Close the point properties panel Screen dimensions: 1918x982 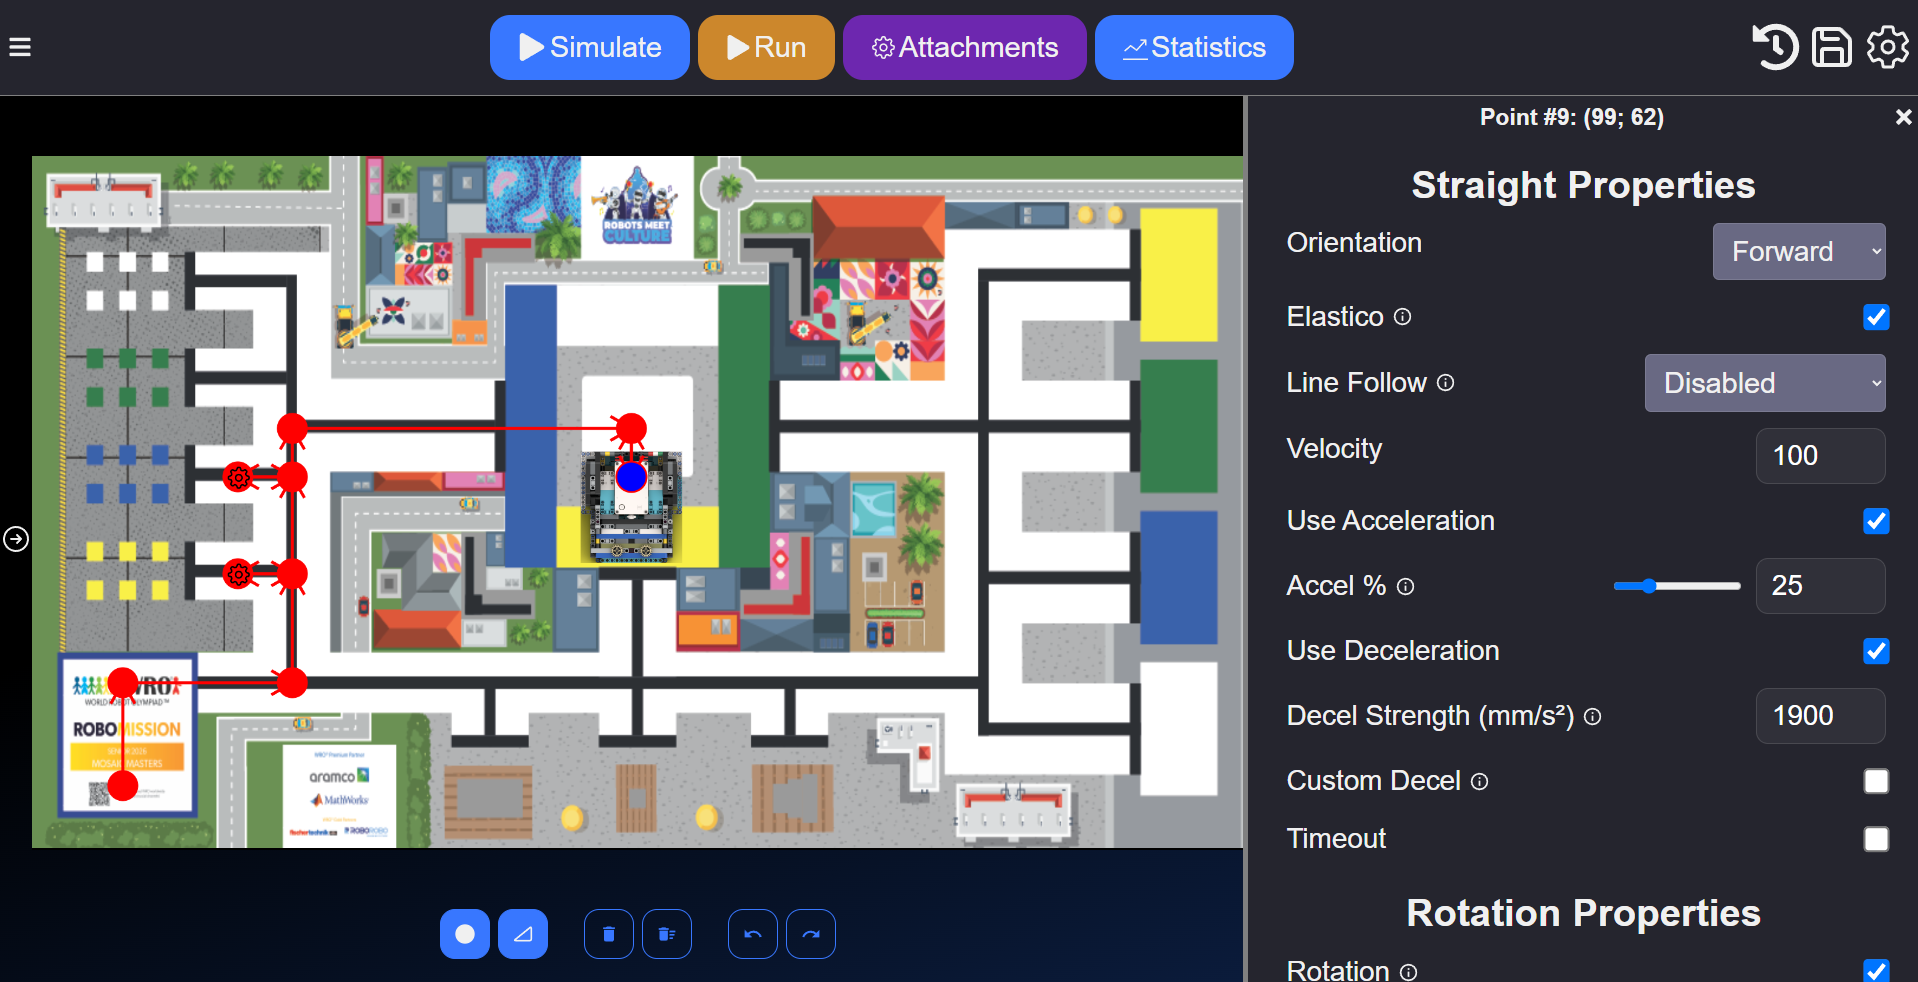click(1903, 117)
